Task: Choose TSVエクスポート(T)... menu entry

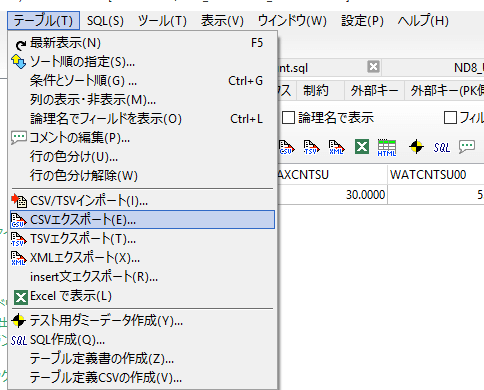Action: point(143,239)
